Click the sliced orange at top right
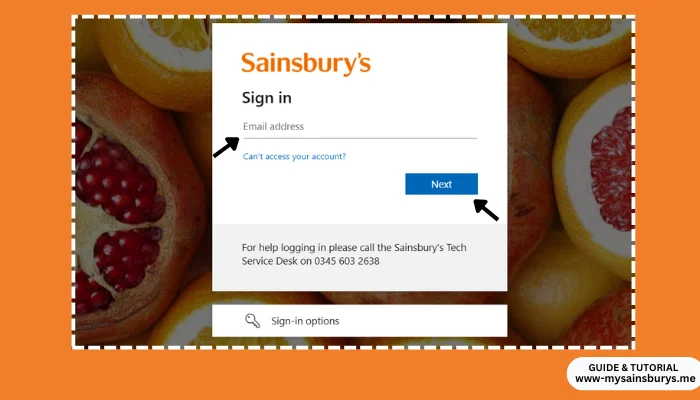The image size is (700, 400). coord(569,42)
